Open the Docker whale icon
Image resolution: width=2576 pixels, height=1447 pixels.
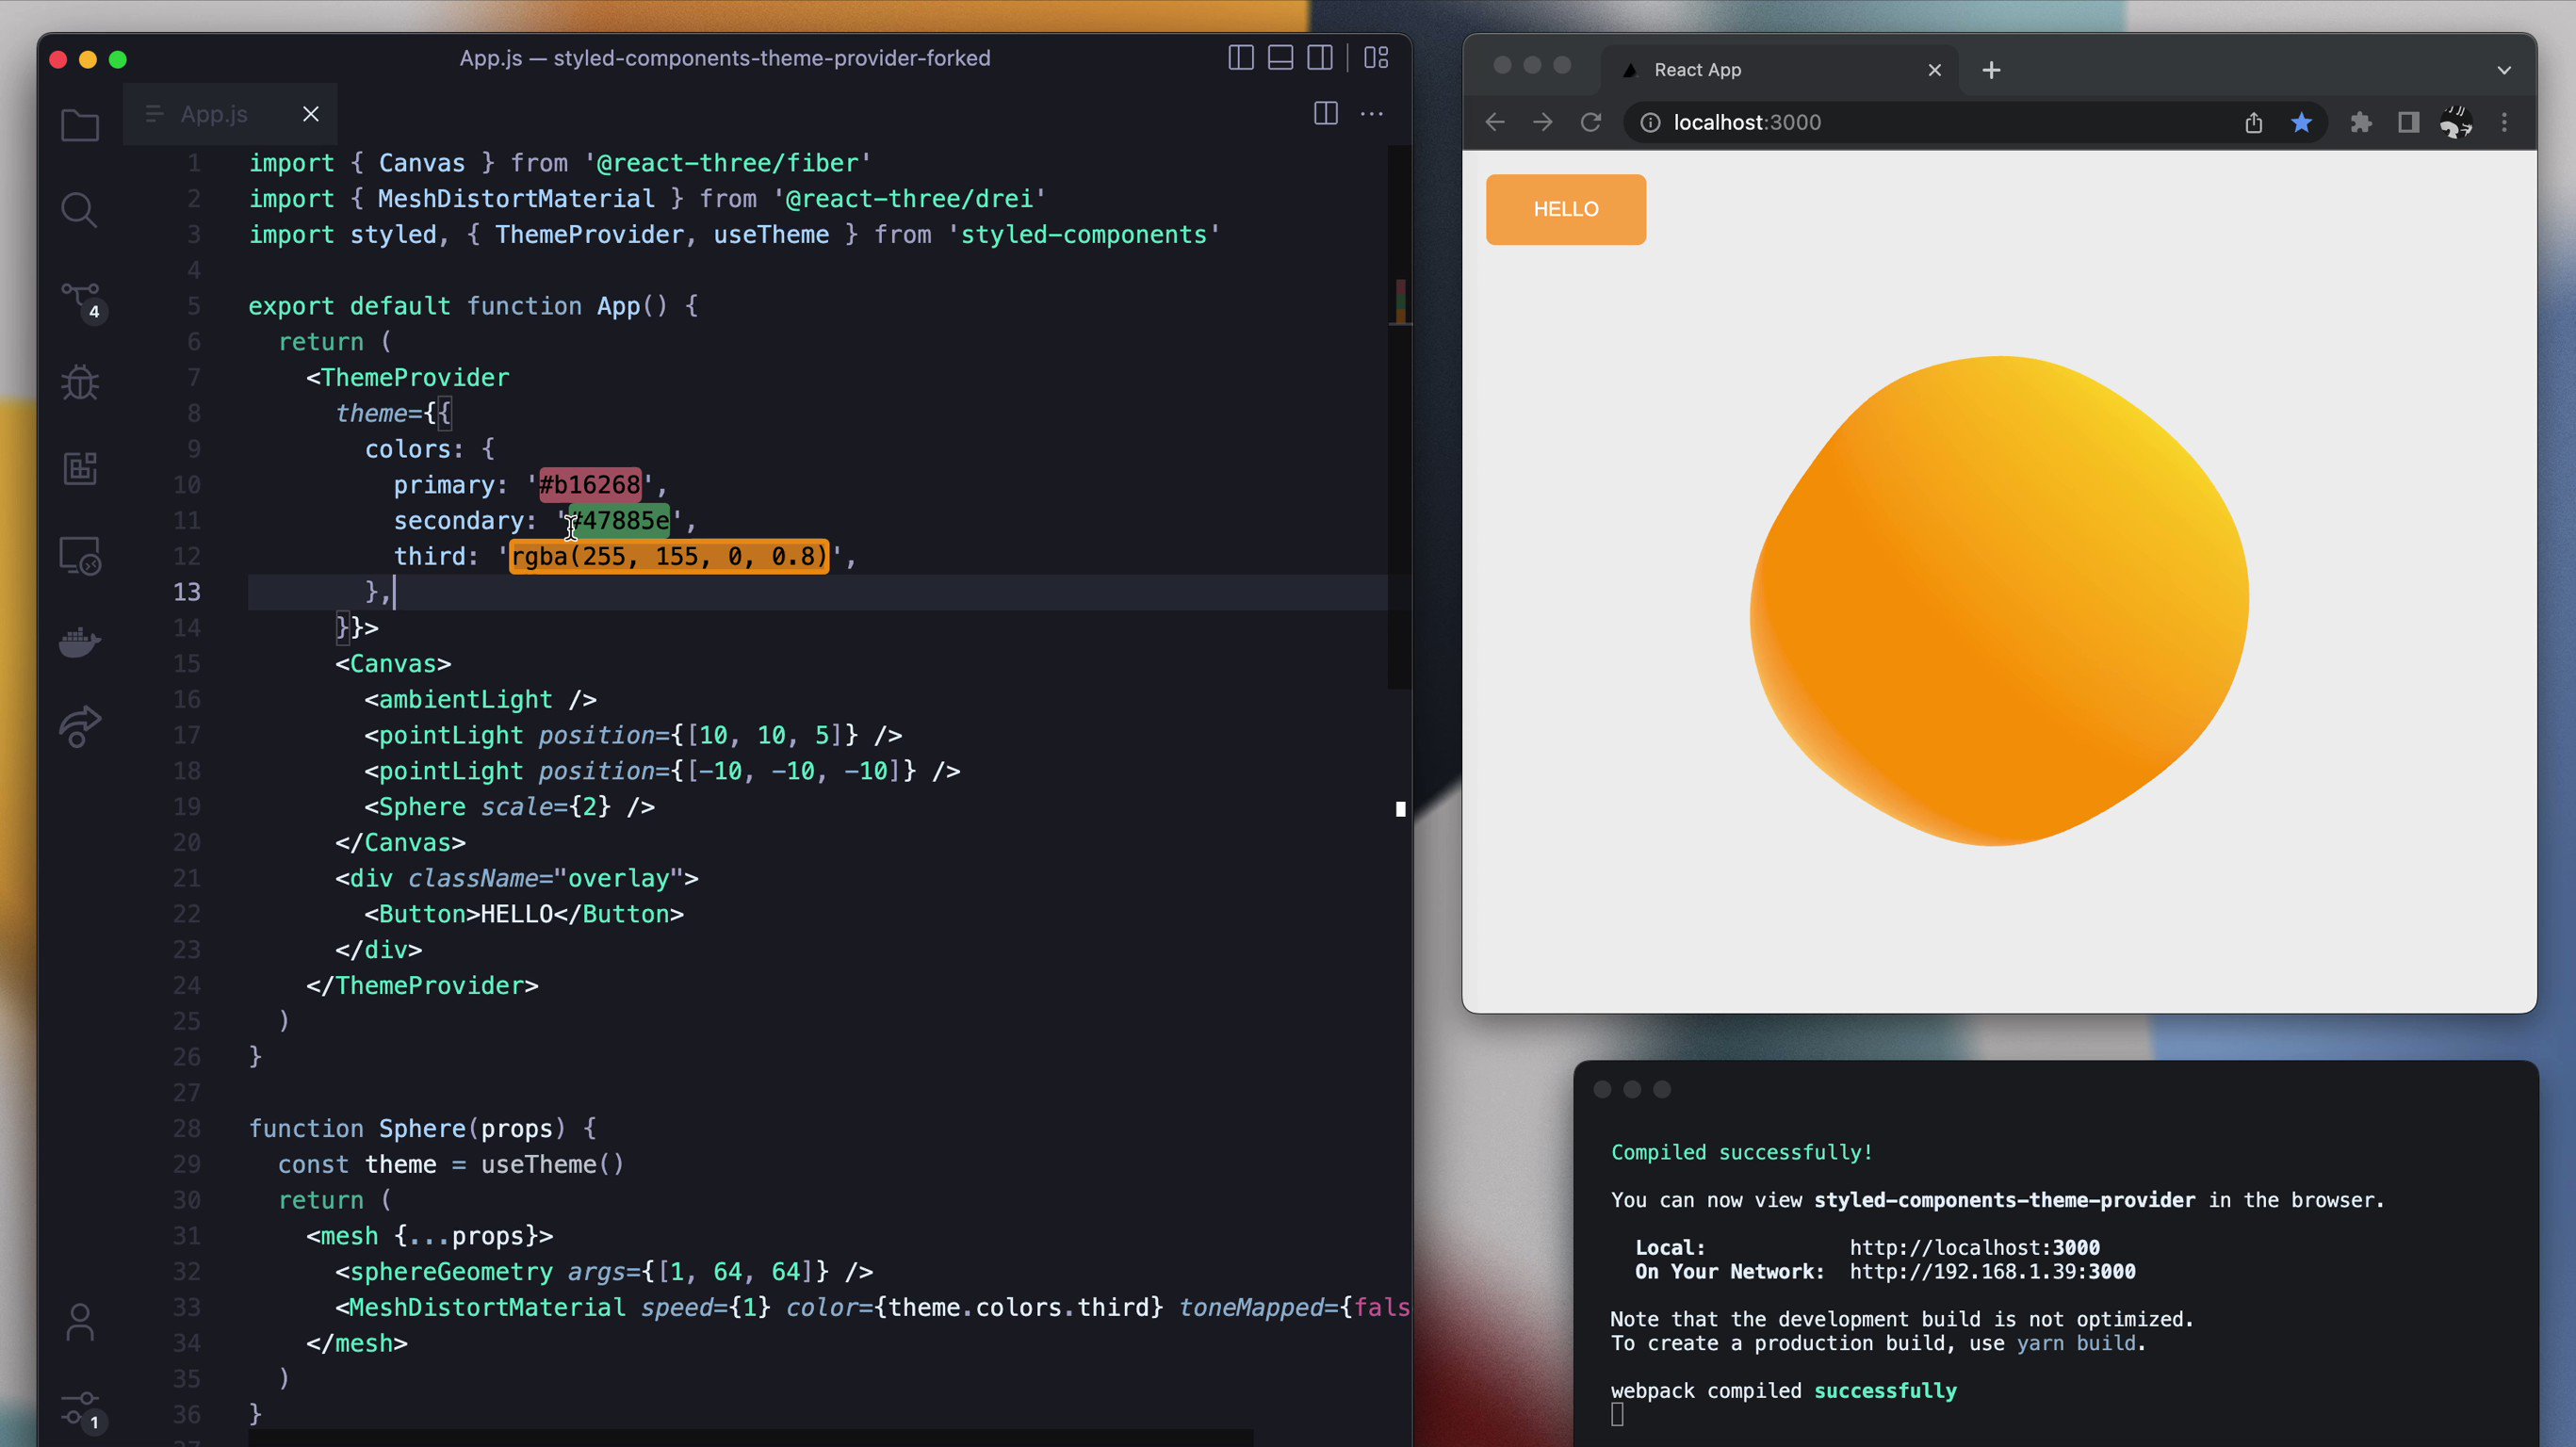tap(80, 642)
